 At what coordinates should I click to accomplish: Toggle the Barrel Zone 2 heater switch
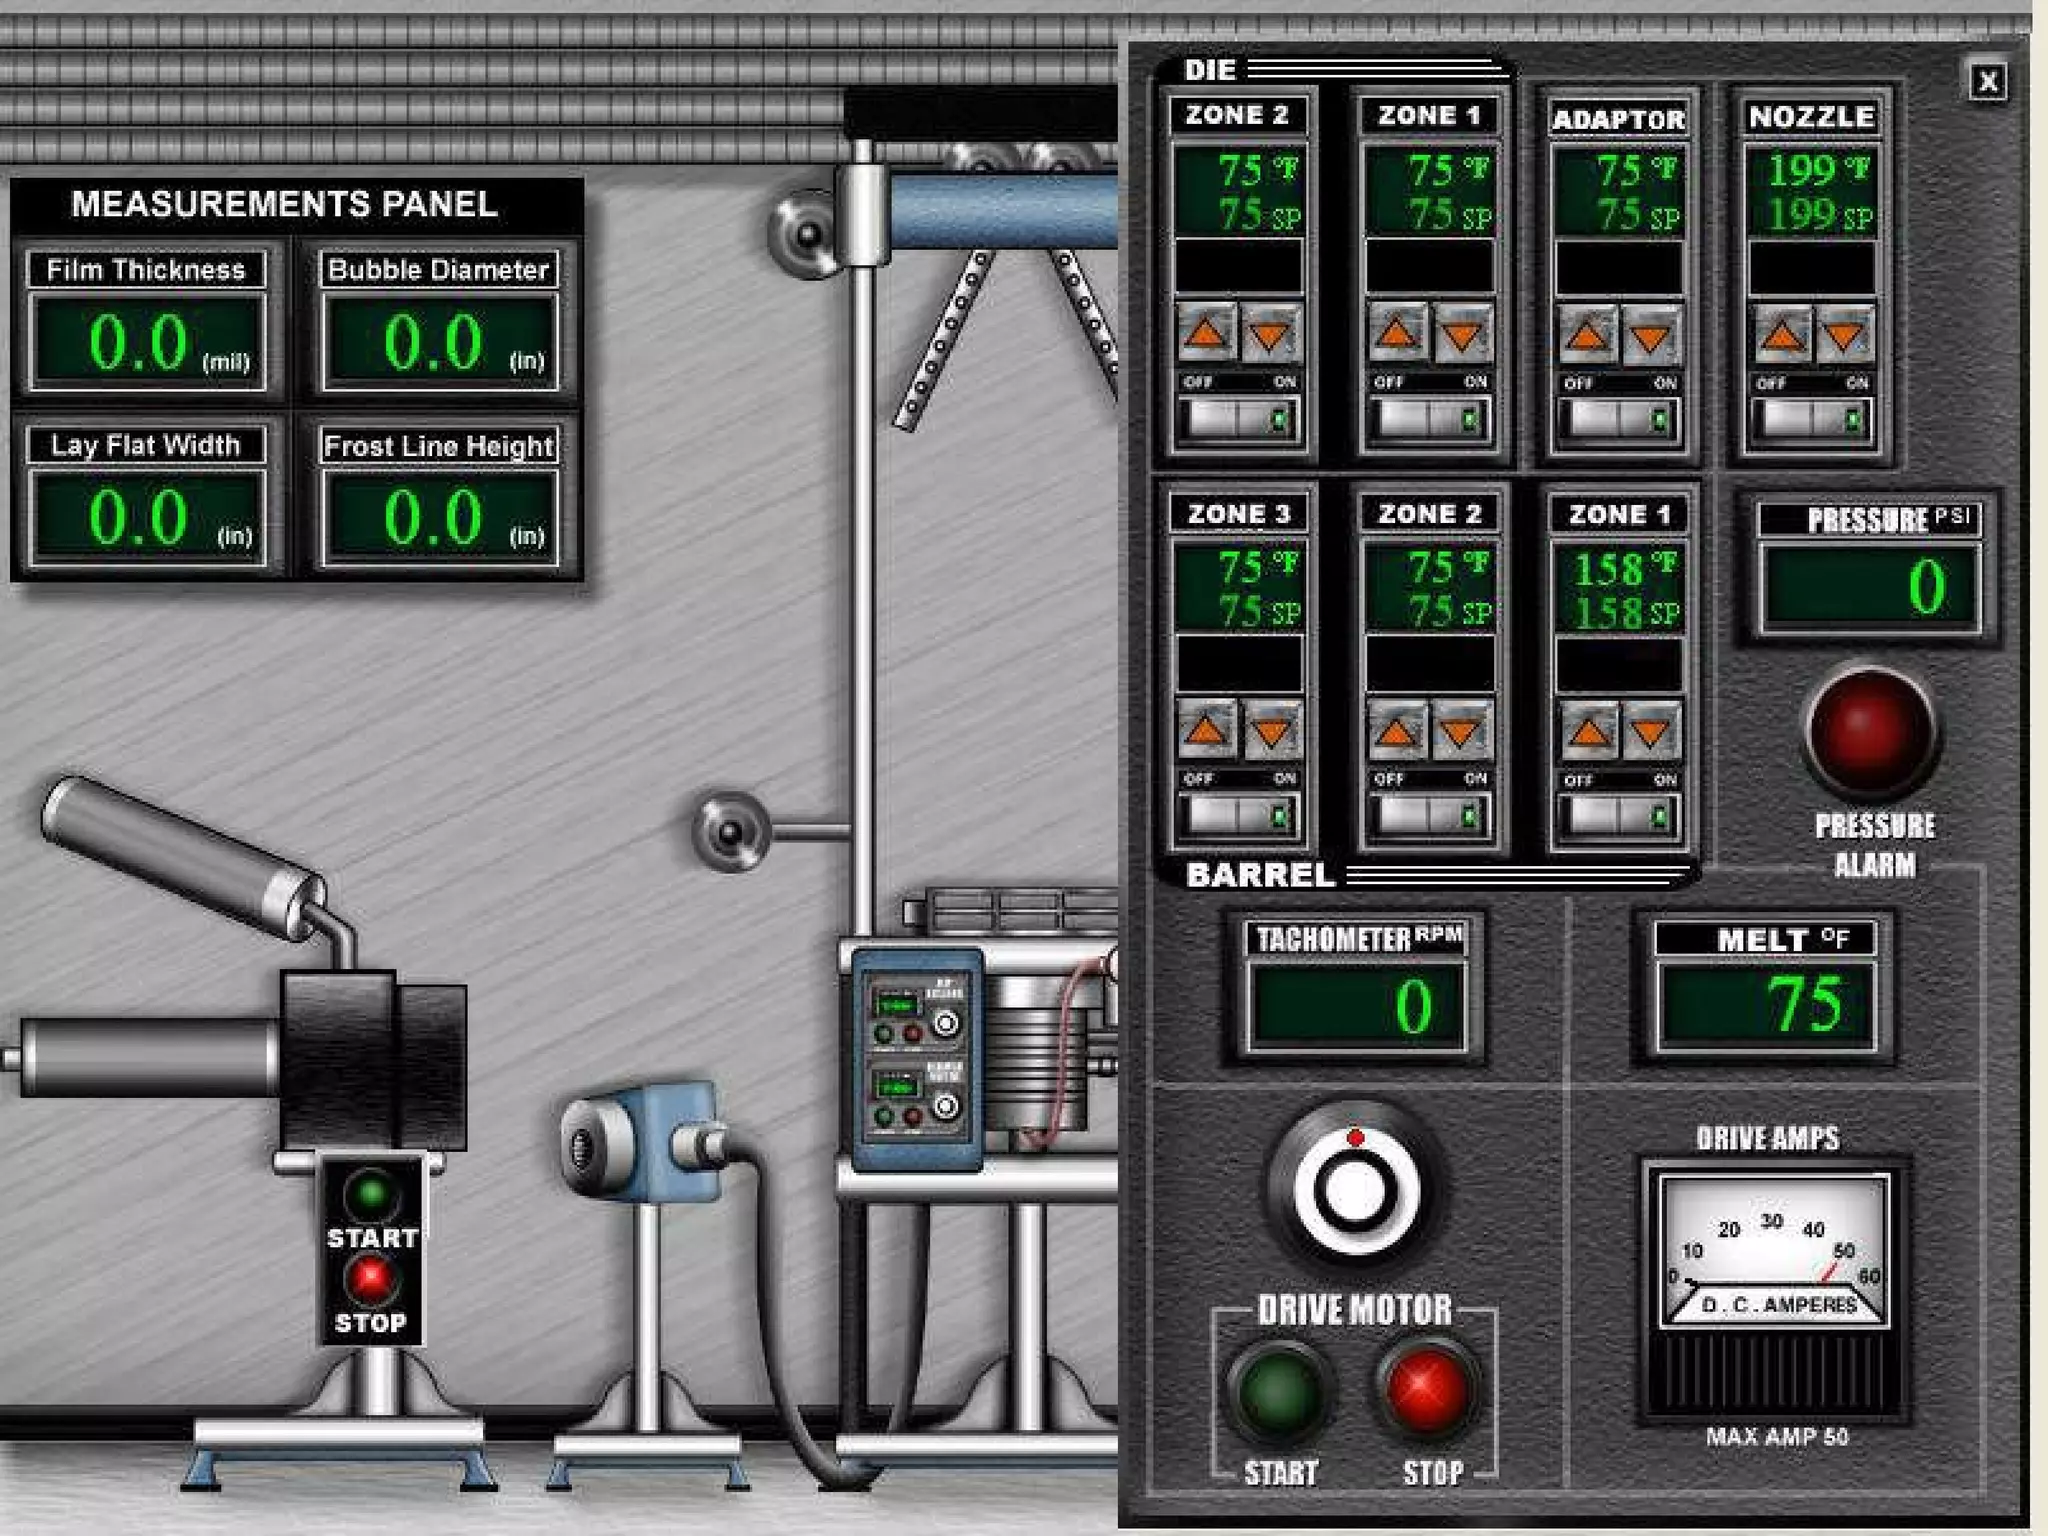pos(1430,815)
